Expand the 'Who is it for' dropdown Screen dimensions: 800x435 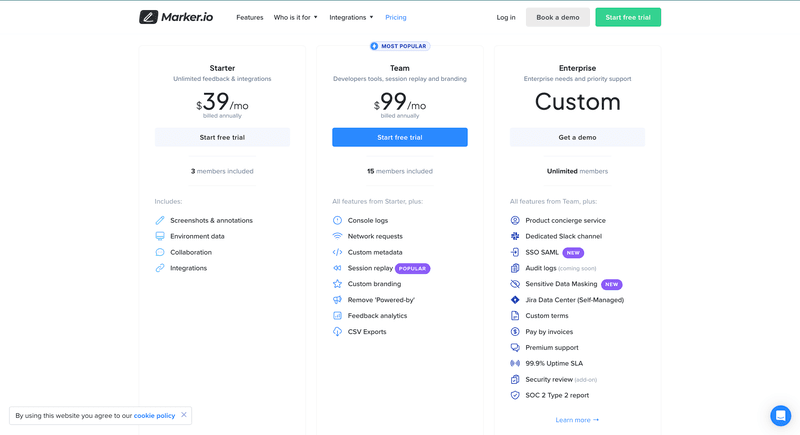(296, 17)
